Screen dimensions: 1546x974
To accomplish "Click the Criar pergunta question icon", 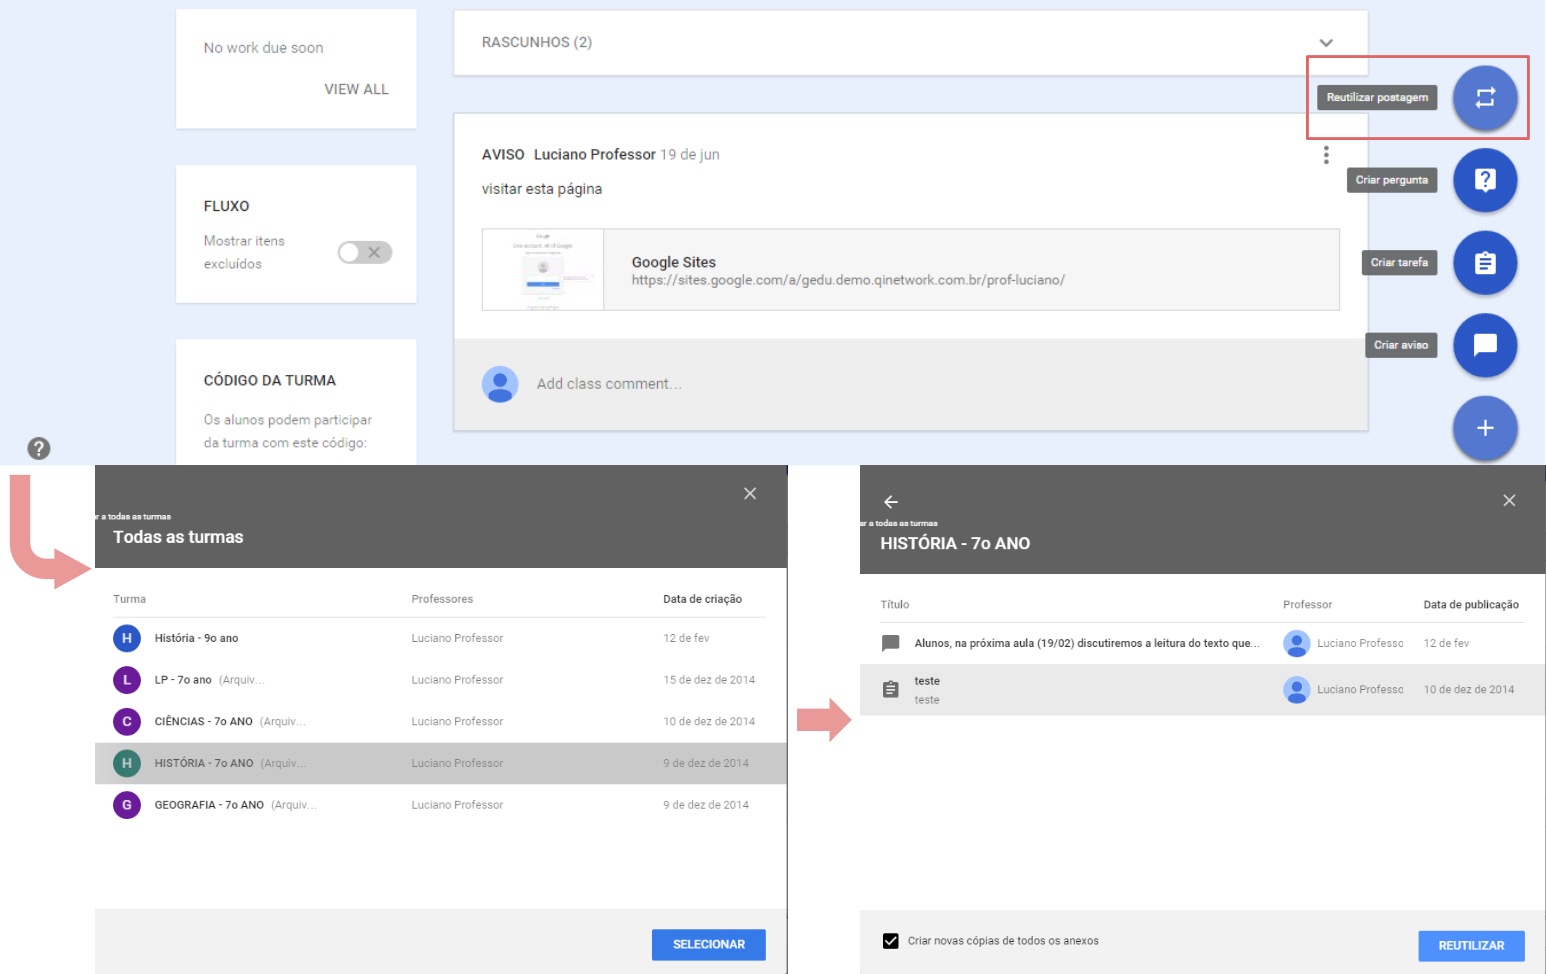I will coord(1485,180).
